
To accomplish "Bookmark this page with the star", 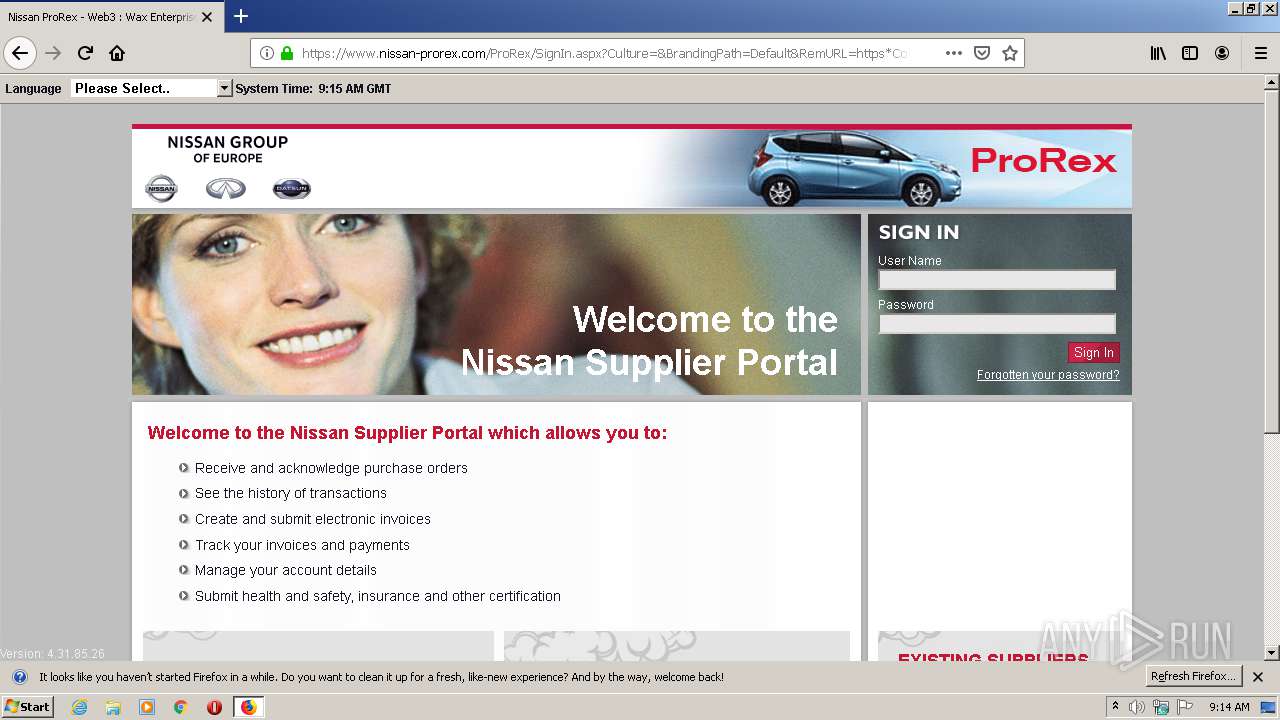I will pyautogui.click(x=1010, y=53).
